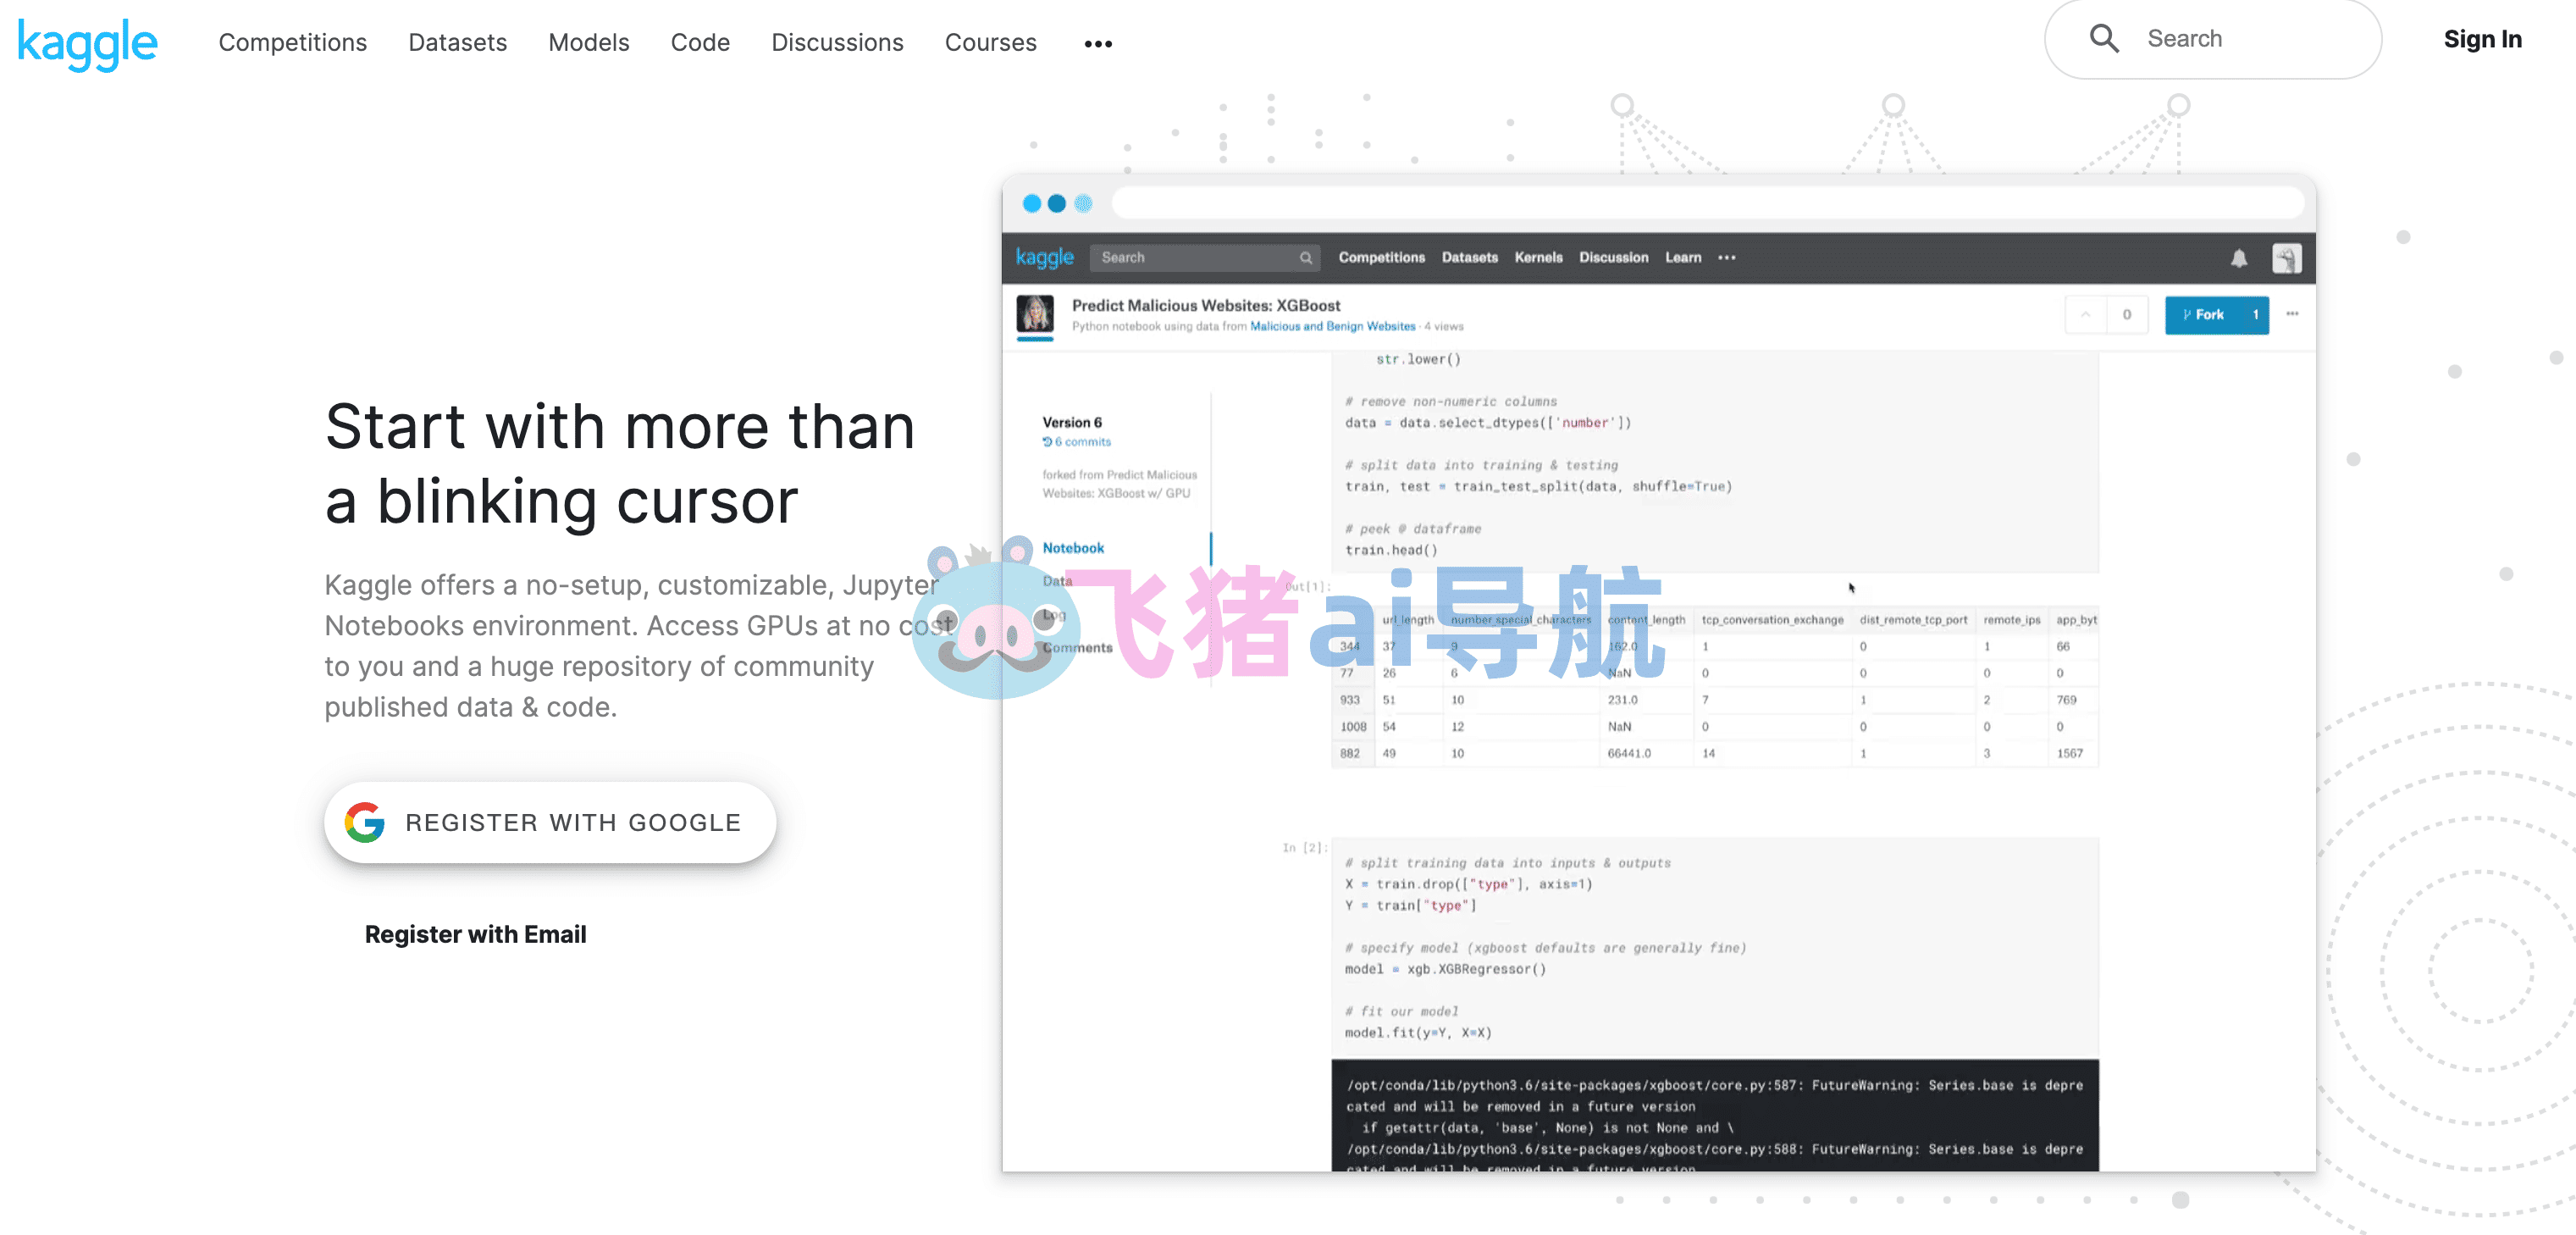Viewport: 2576px width, 1235px height.
Task: Click the profile avatar in preview header
Action: 2286,258
